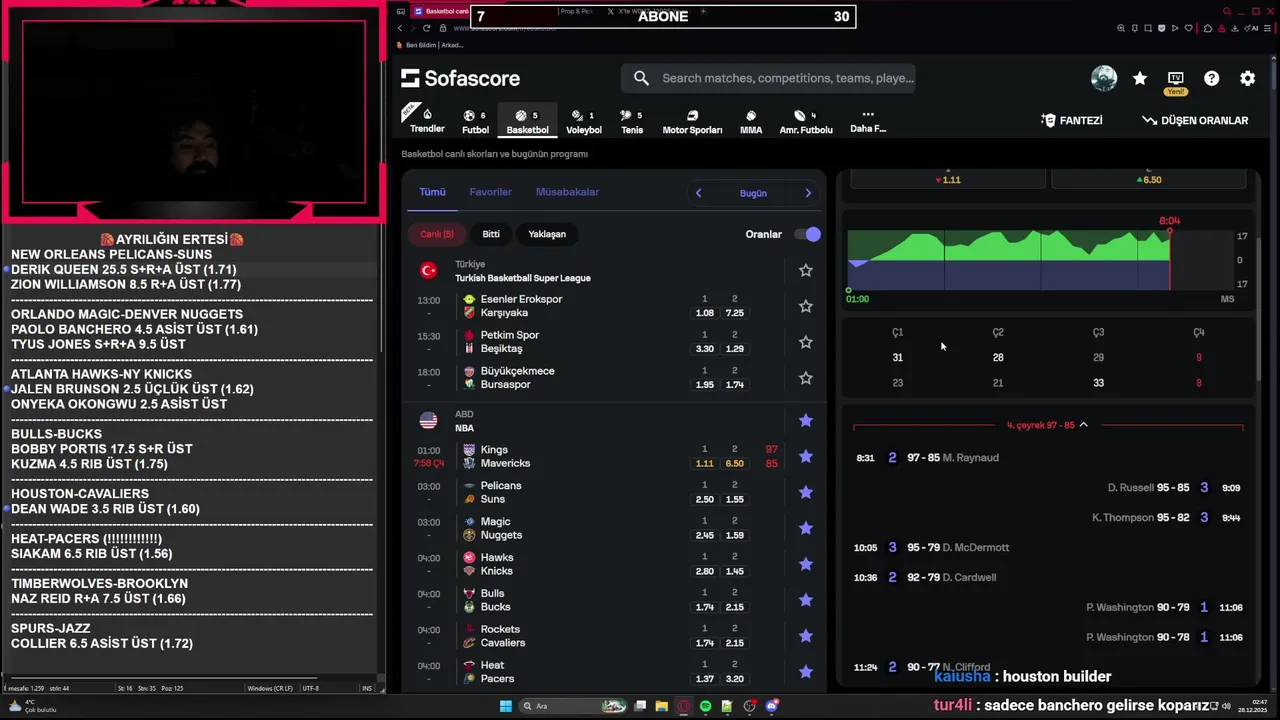Go to previous day arrow

(698, 193)
